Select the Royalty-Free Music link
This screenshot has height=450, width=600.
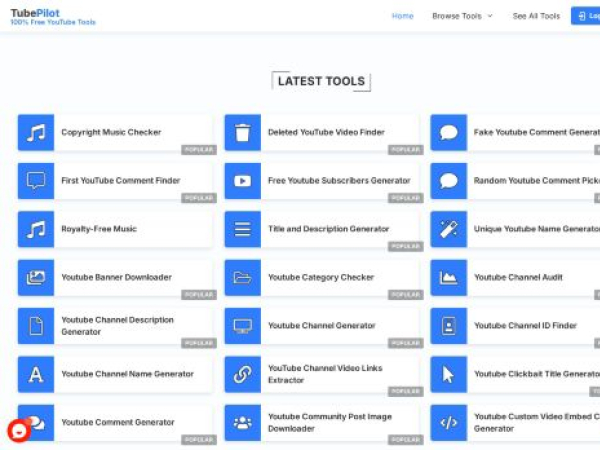tap(99, 228)
